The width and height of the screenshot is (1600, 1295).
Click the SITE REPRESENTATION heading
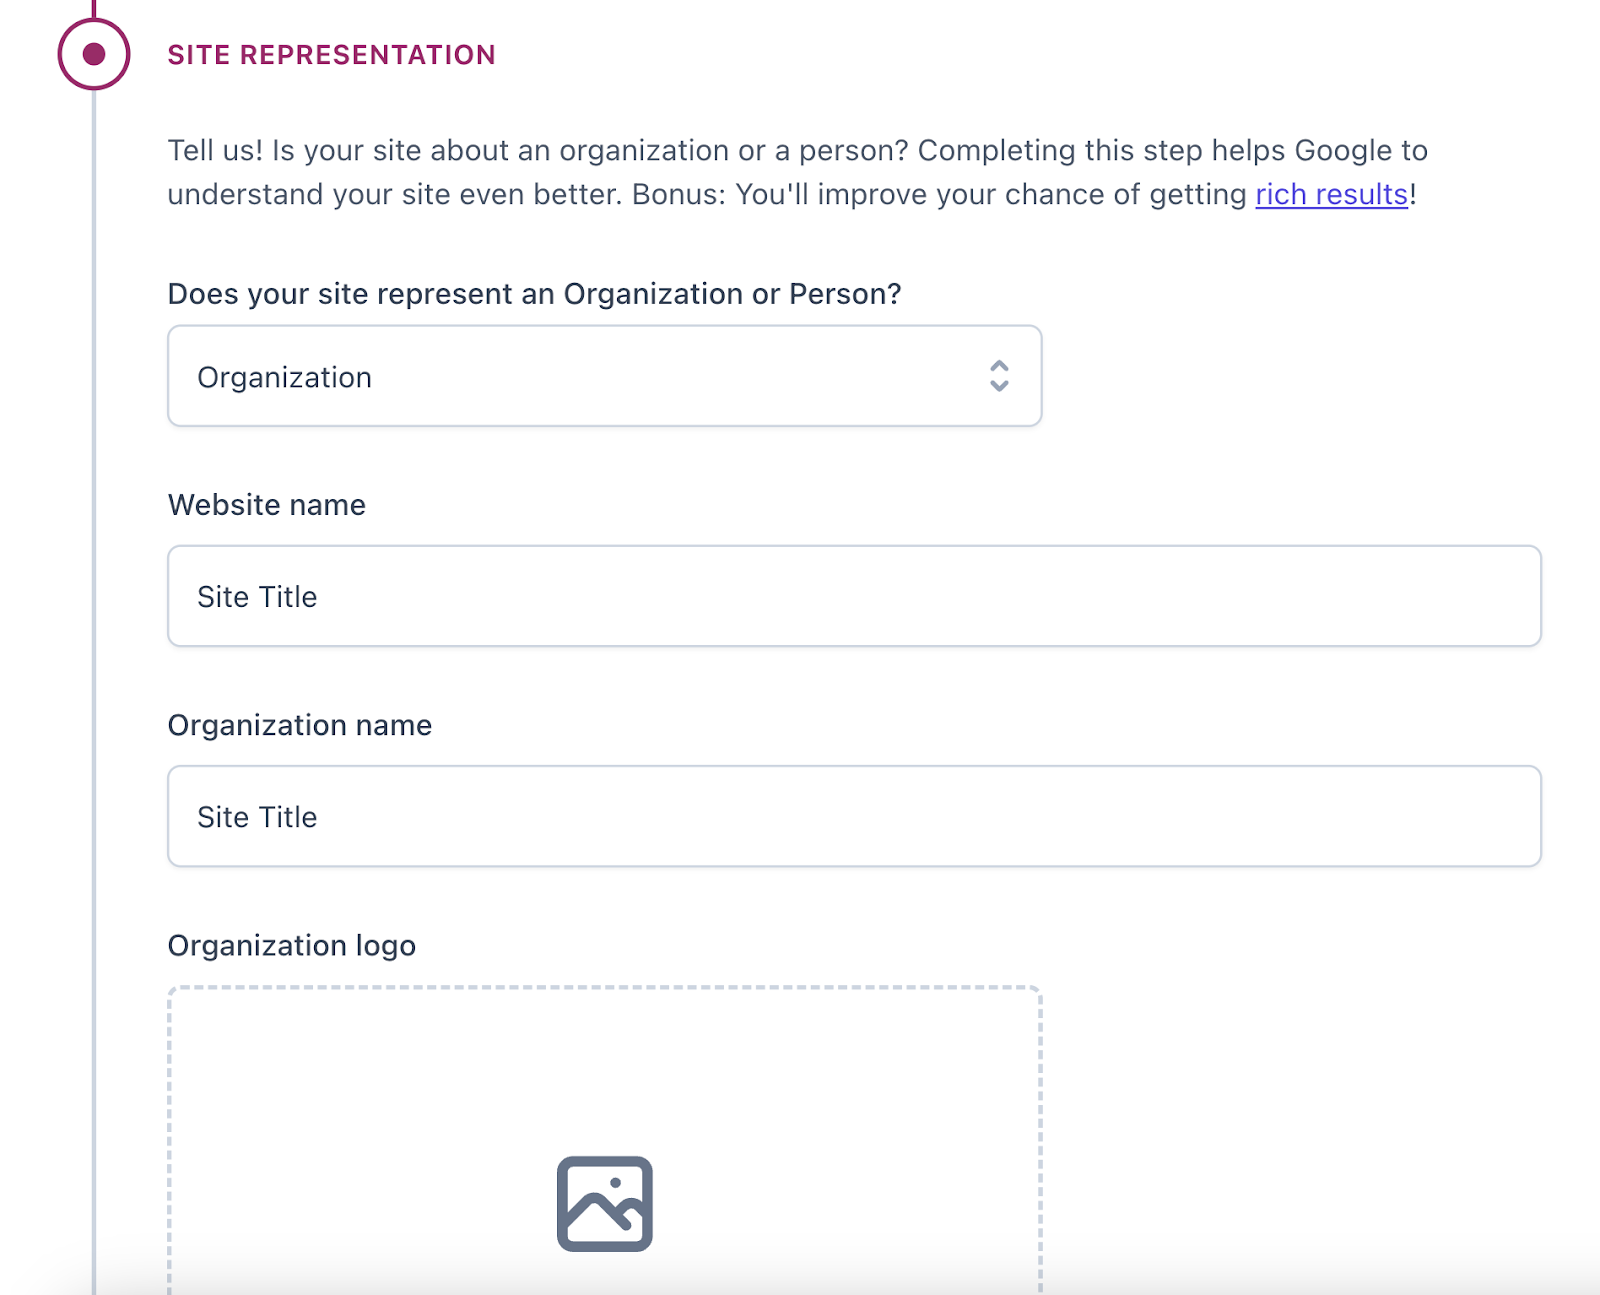[x=332, y=55]
